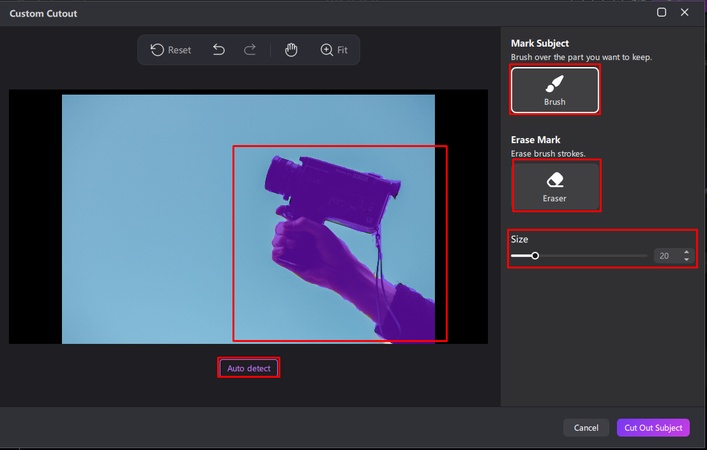Decrease brush size with the down stepper arrow
The height and width of the screenshot is (450, 707).
click(686, 260)
